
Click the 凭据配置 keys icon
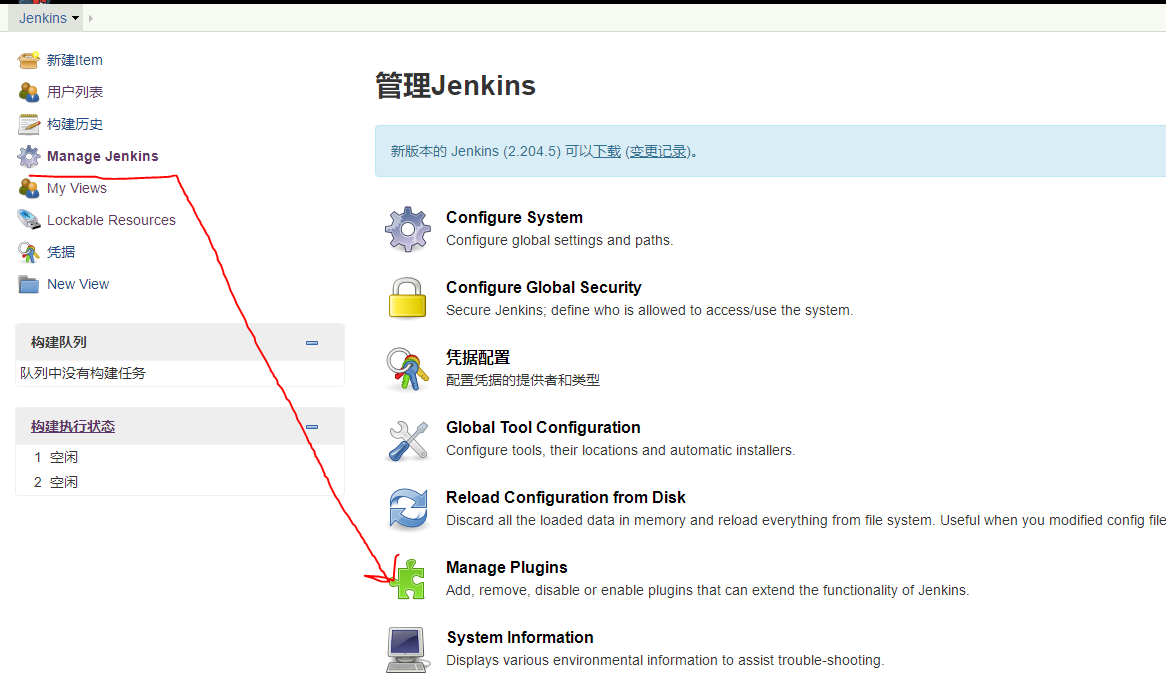[x=408, y=369]
